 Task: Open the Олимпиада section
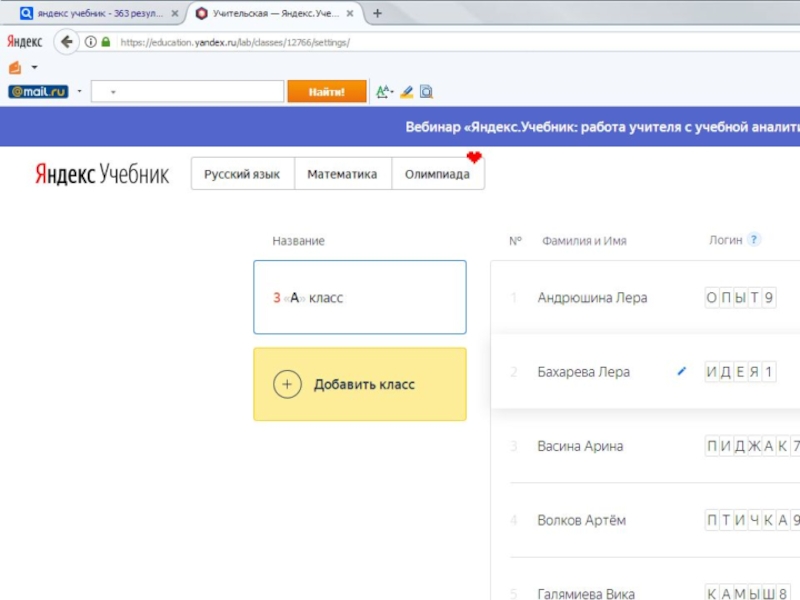coord(437,174)
